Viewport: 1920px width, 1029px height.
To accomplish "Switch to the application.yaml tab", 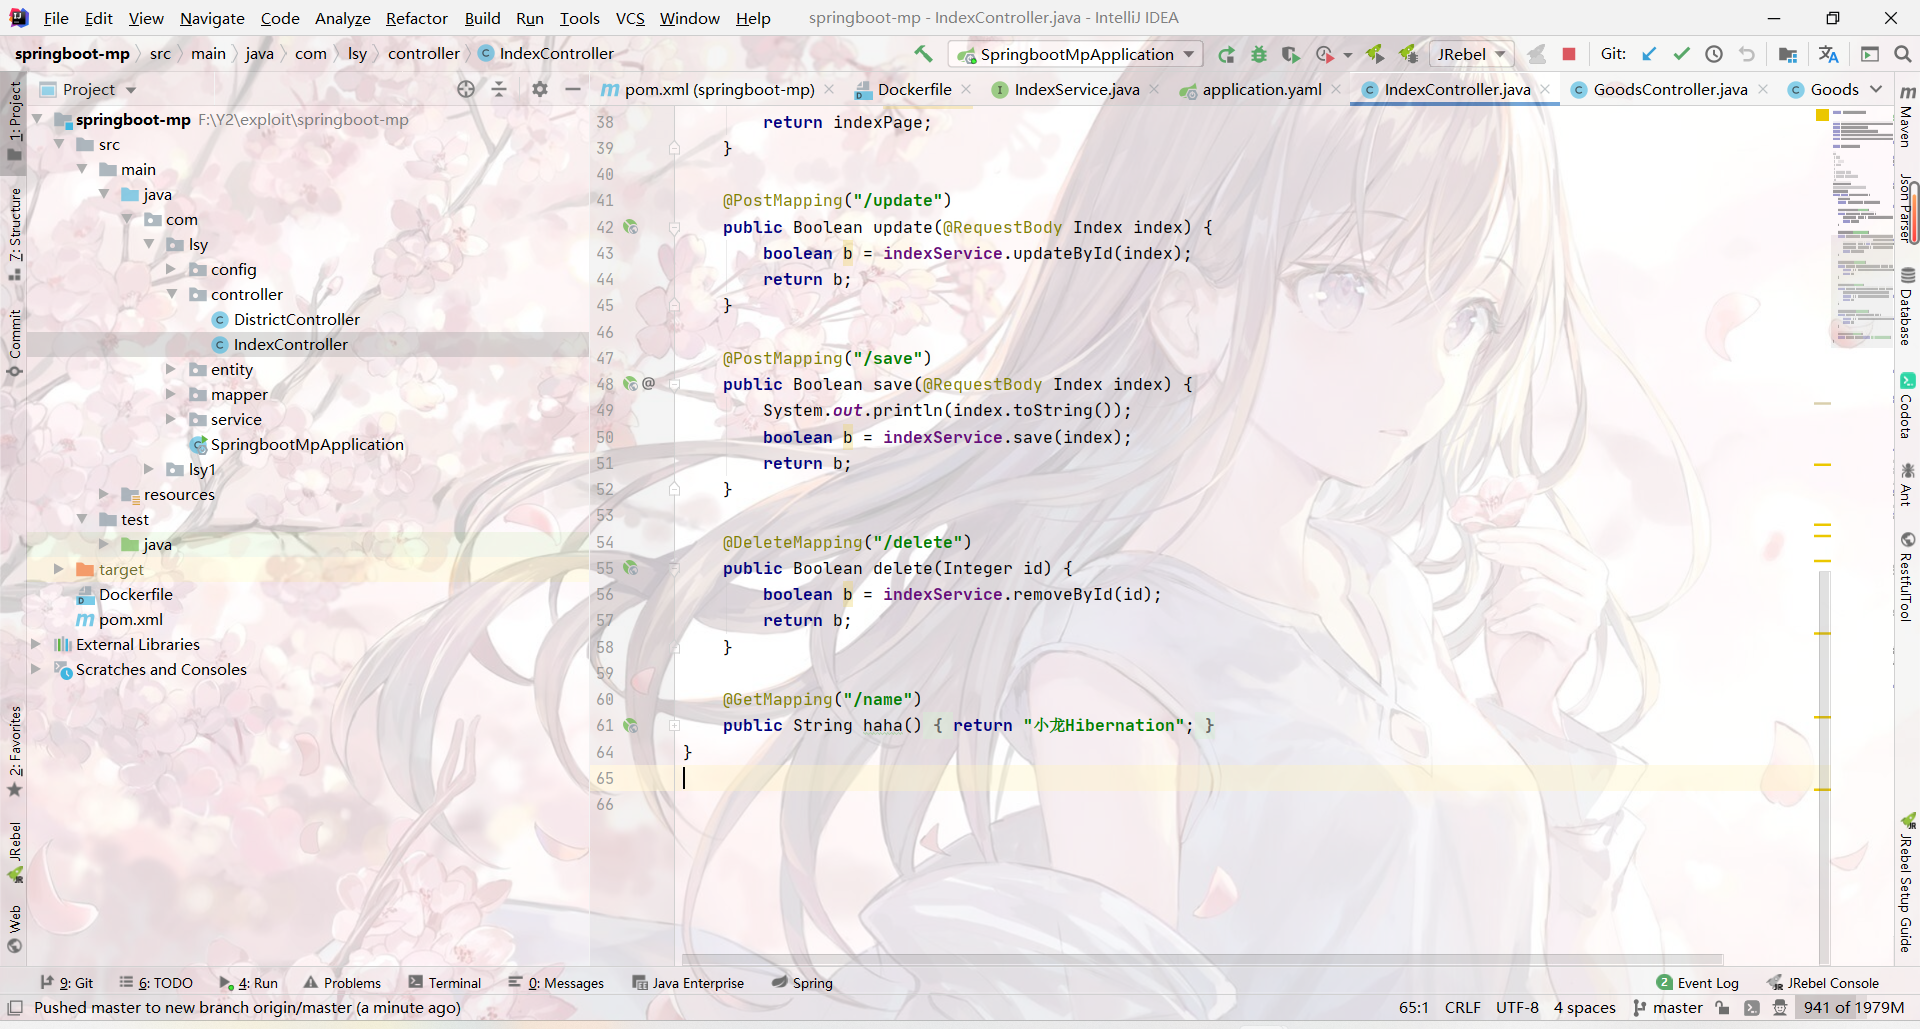I will click(1261, 89).
